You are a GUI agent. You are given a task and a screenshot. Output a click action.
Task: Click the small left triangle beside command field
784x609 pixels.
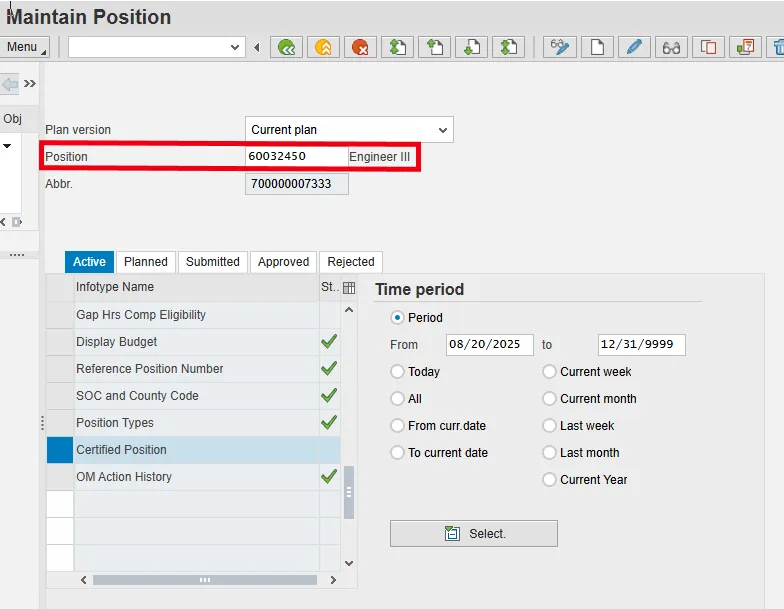click(x=256, y=48)
